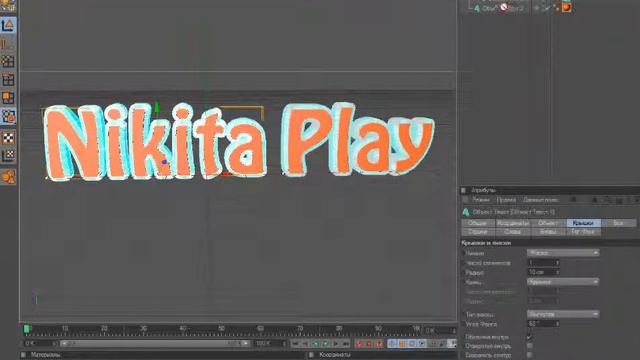Click the text object icon in Object Manager
This screenshot has height=360, width=640.
[x=477, y=8]
